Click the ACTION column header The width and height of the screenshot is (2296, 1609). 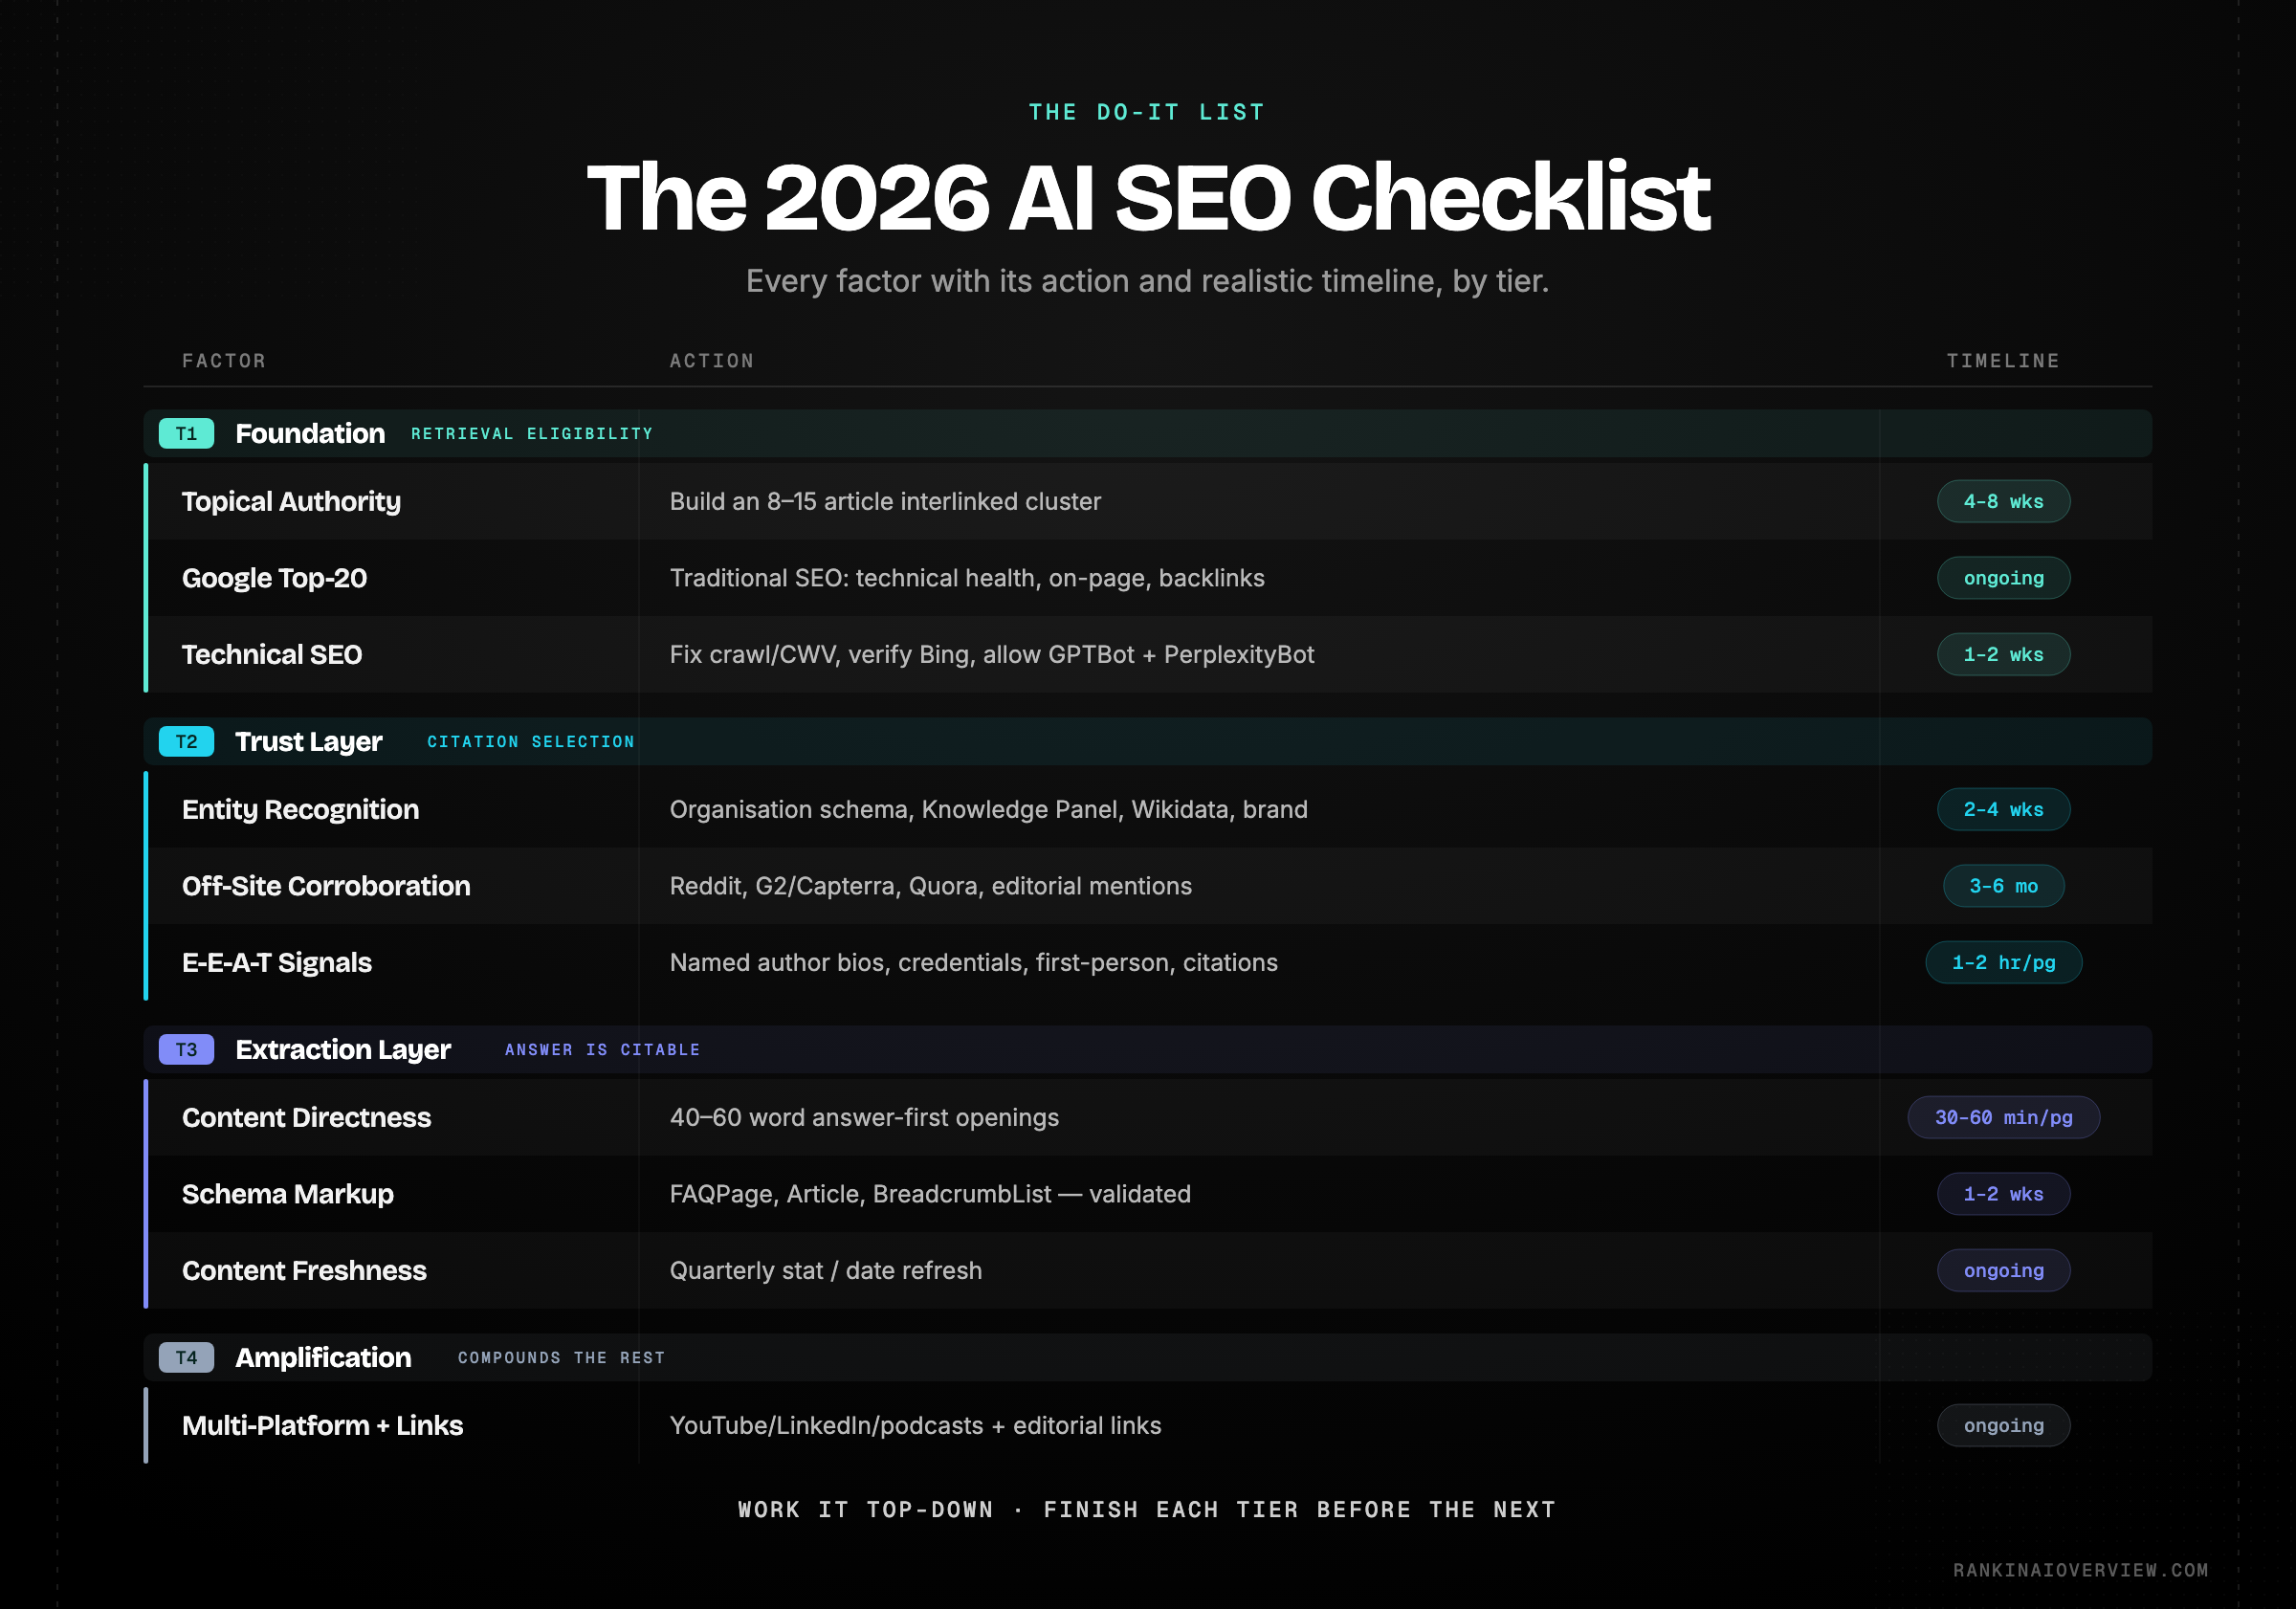[x=711, y=360]
